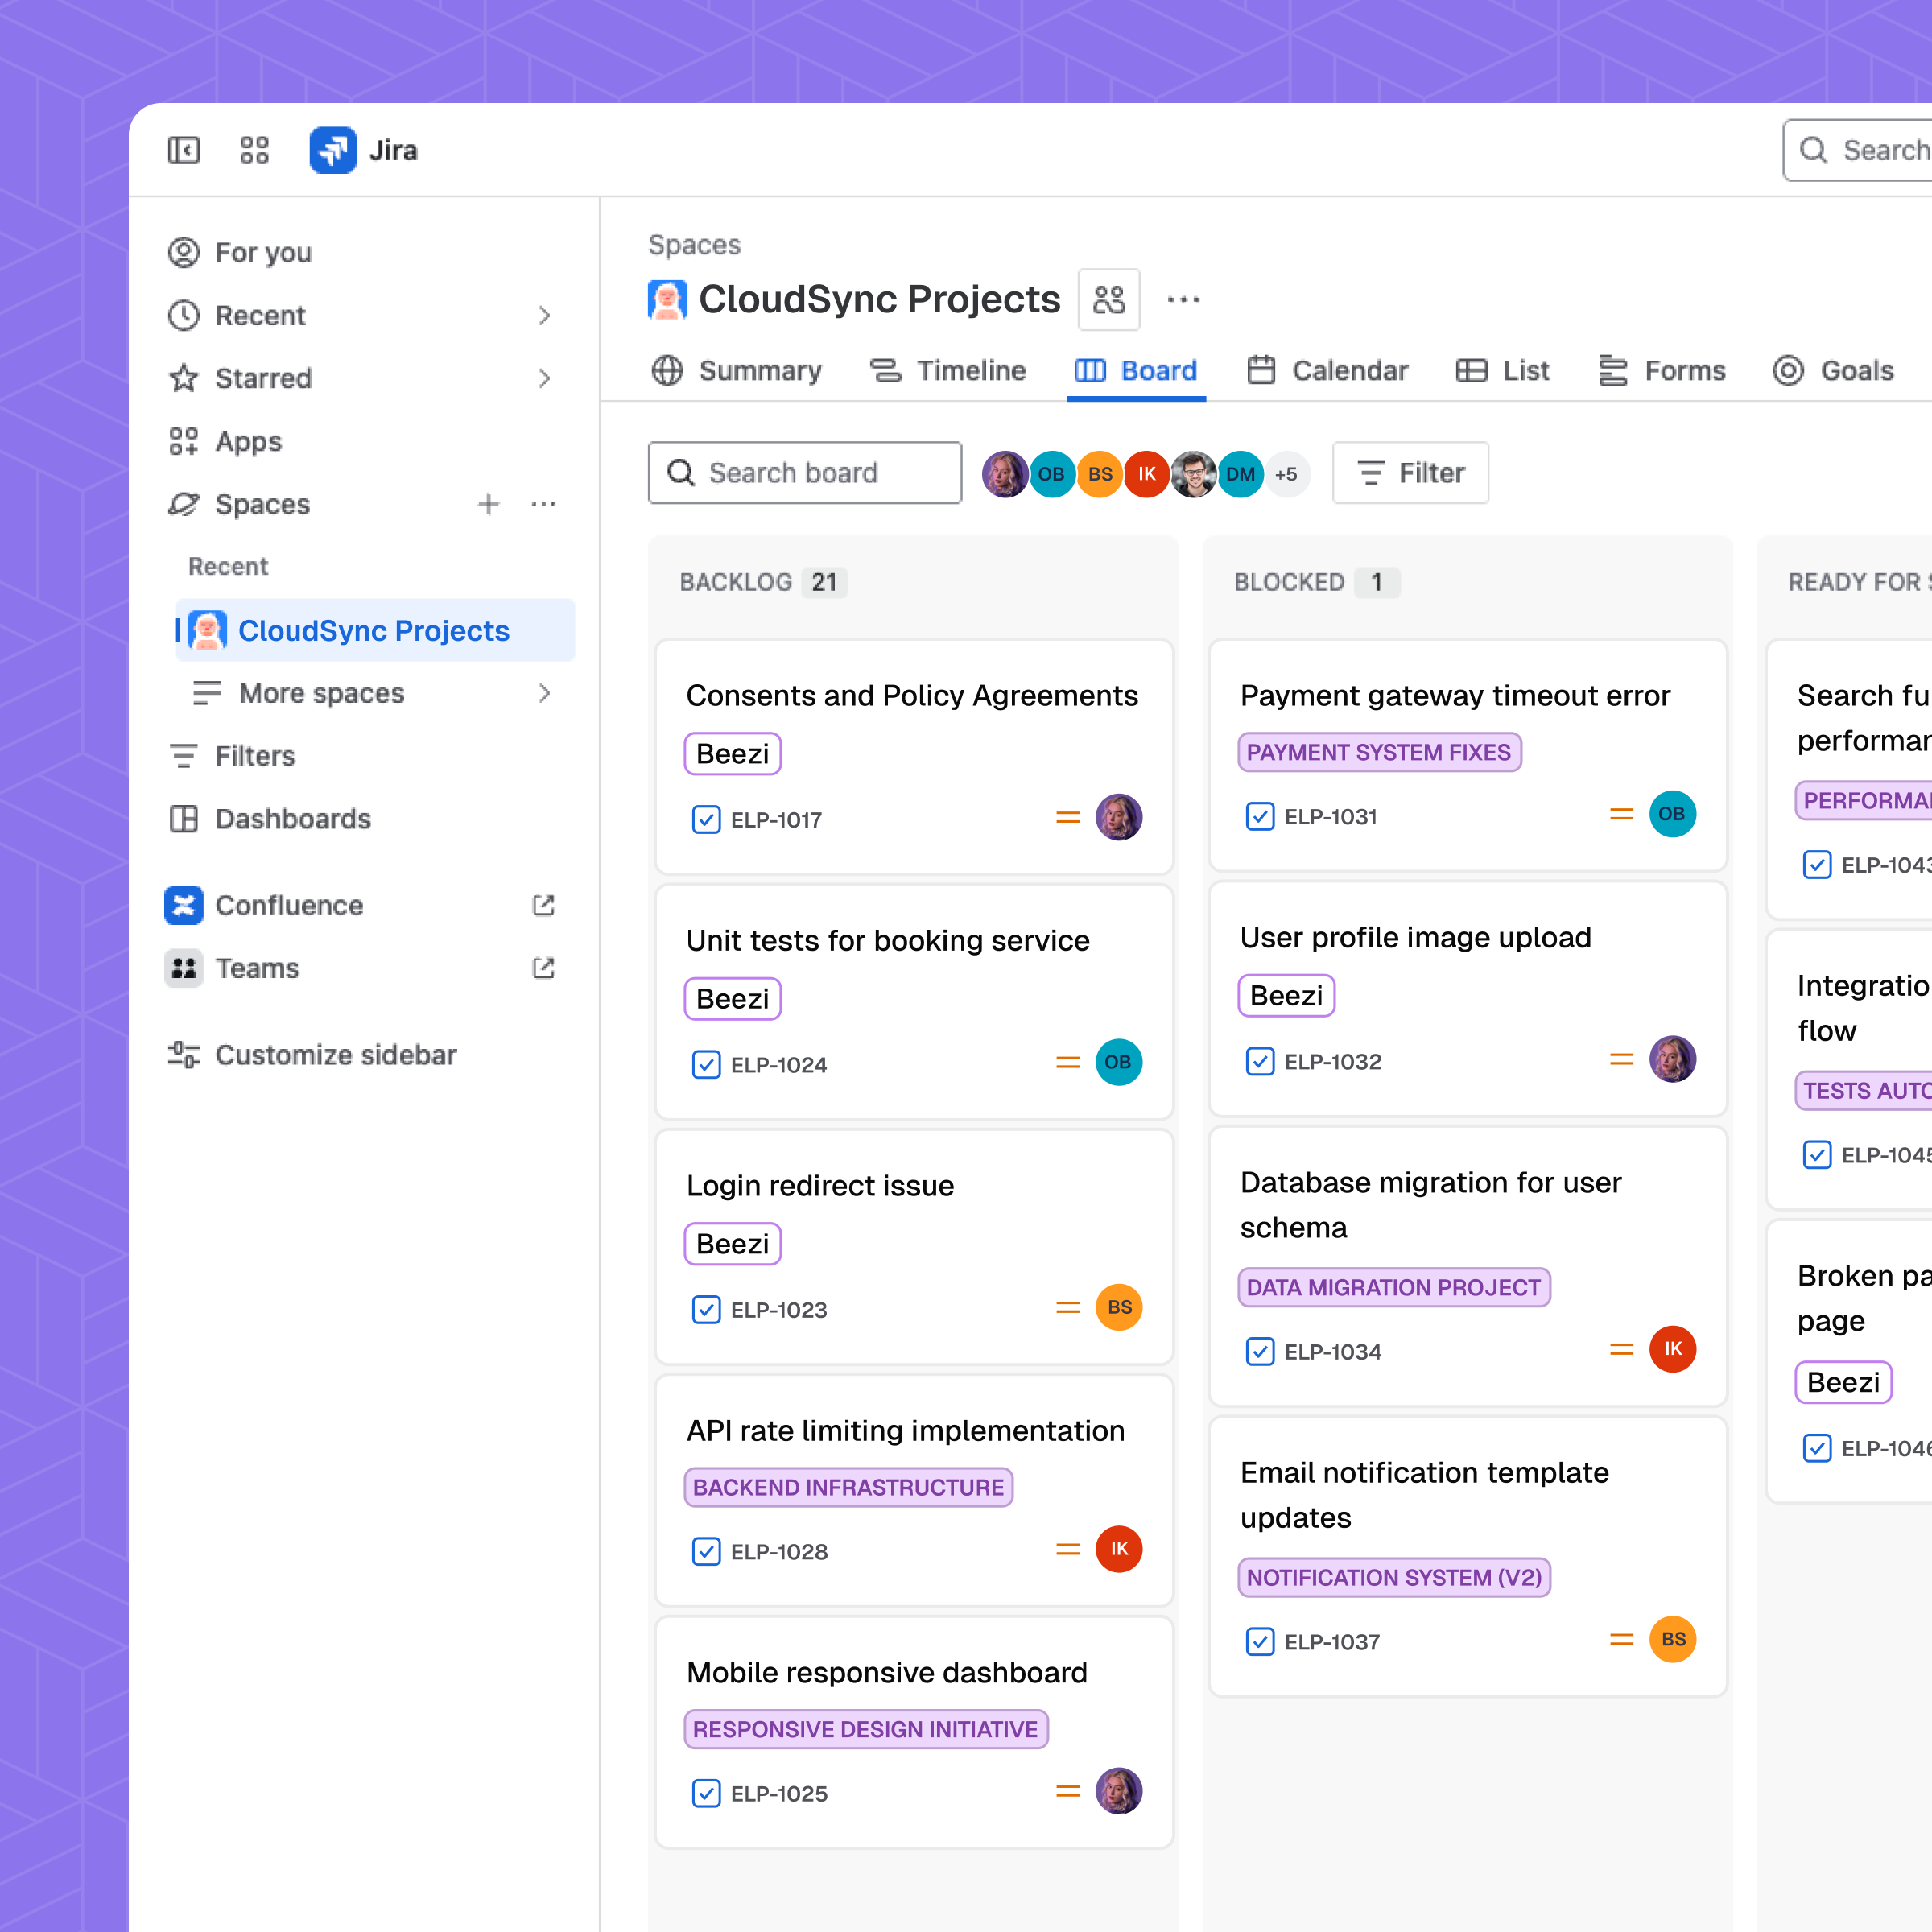Click the ELP-1028 task type checkbox icon
Image resolution: width=1932 pixels, height=1932 pixels.
(x=706, y=1552)
